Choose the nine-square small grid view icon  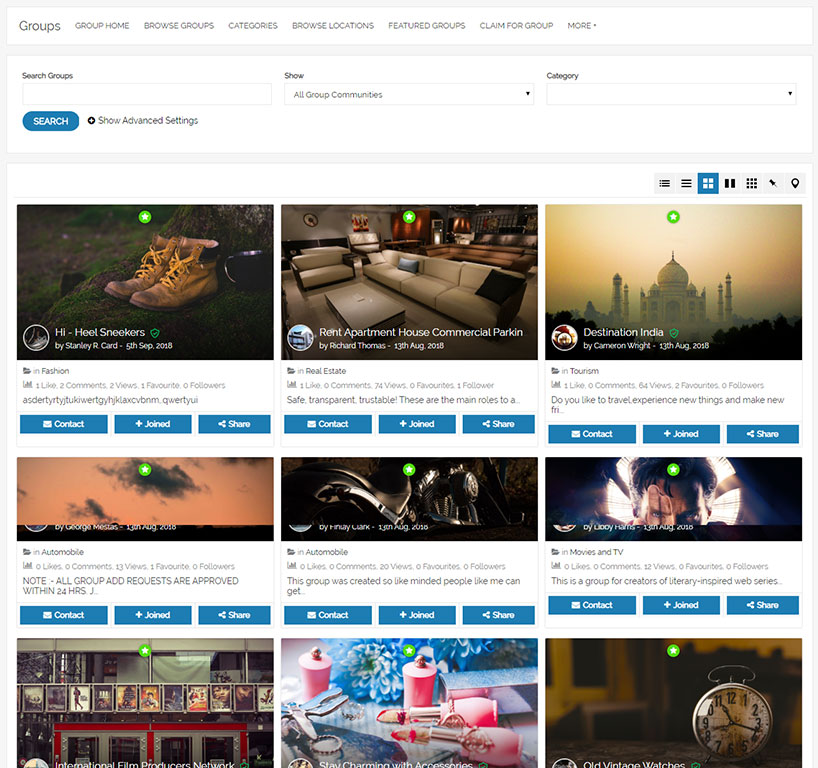point(752,183)
